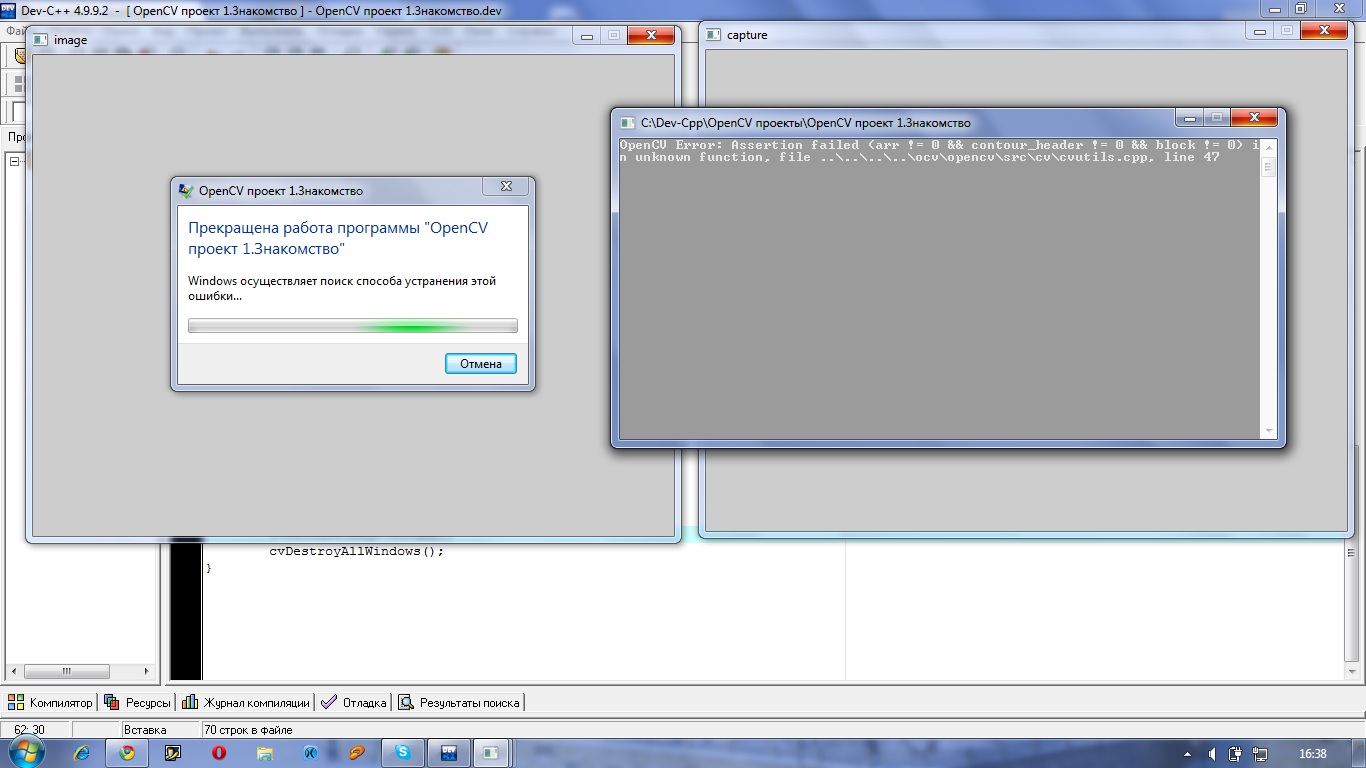Close the capture window

(1325, 31)
